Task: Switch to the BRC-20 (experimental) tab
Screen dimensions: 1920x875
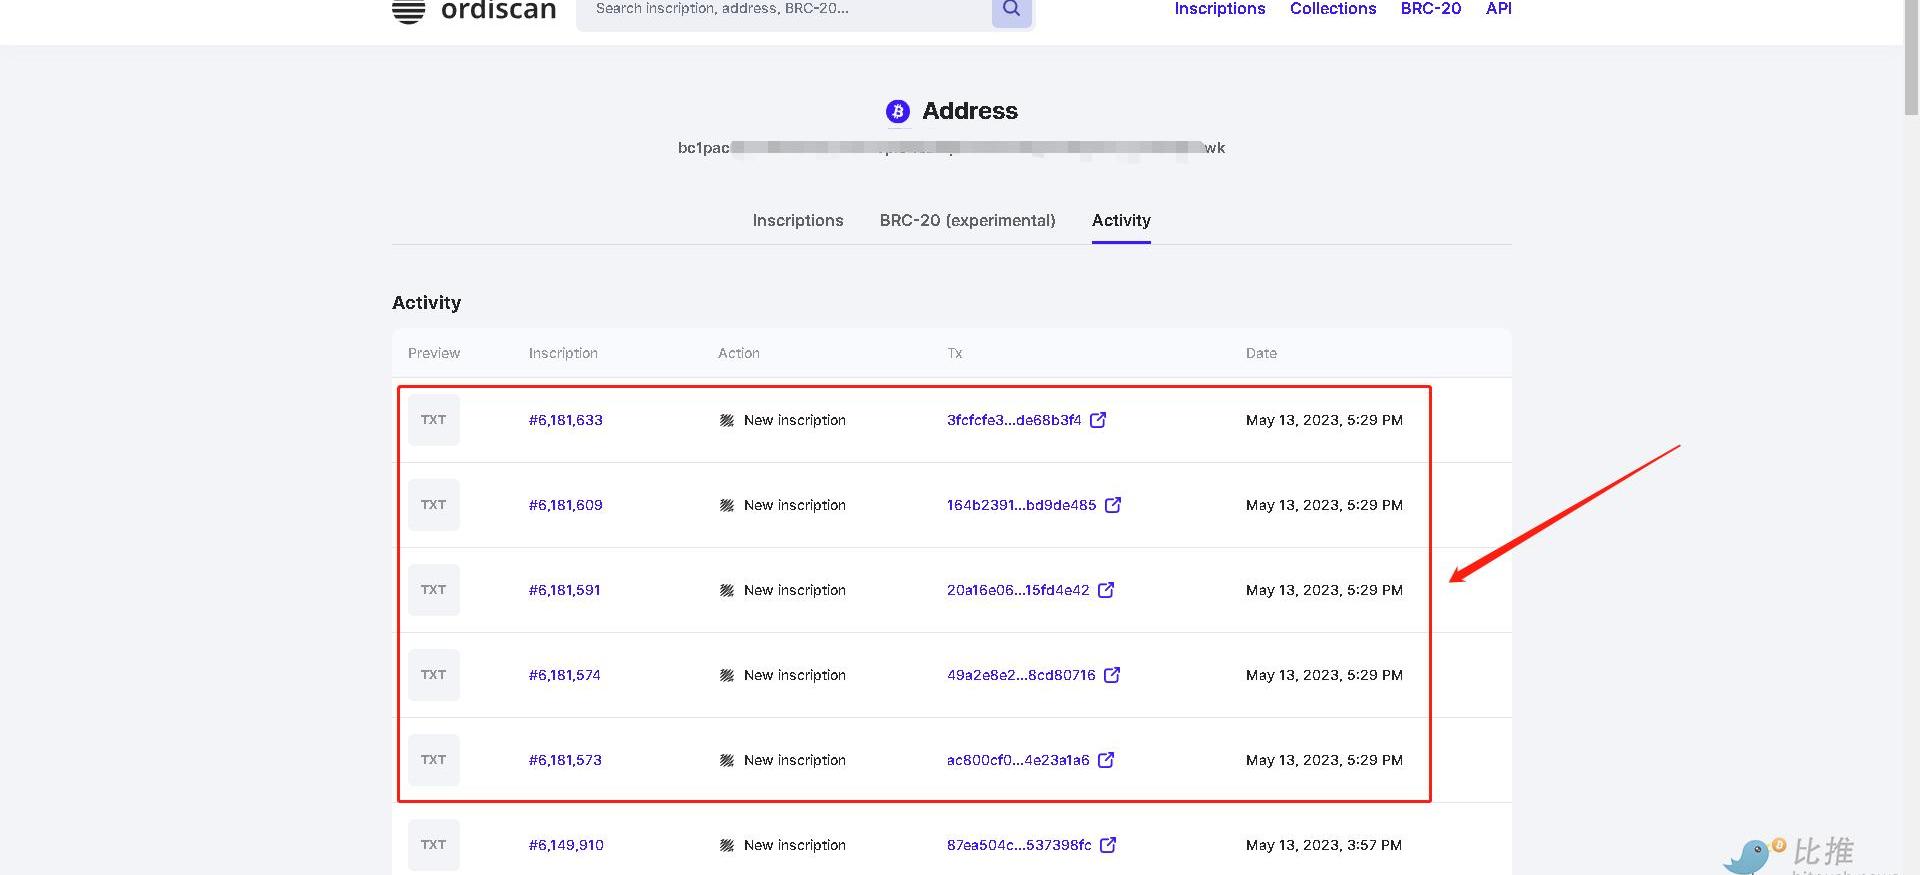Action: point(967,220)
